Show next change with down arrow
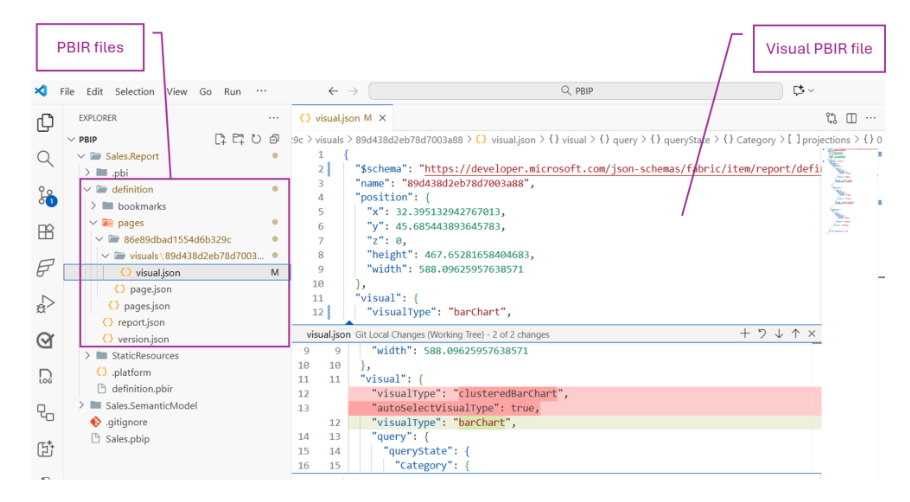The image size is (910, 502). coord(779,334)
